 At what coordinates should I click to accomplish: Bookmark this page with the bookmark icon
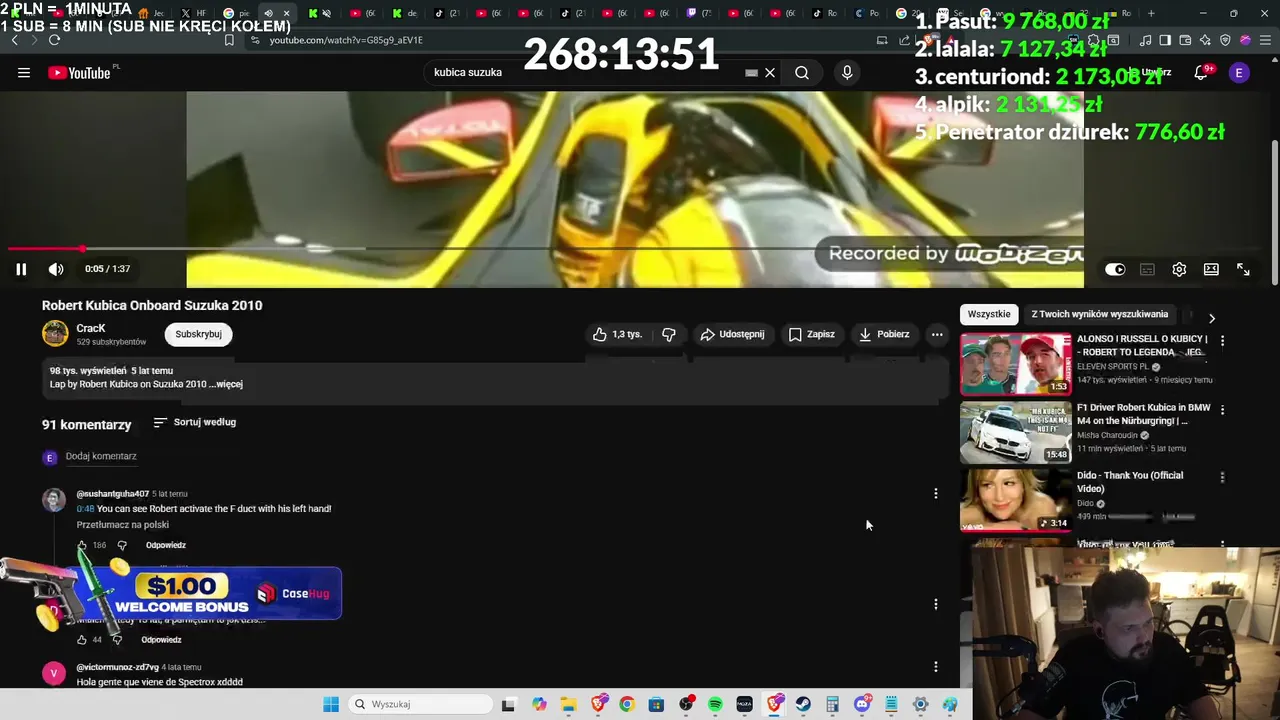point(229,40)
